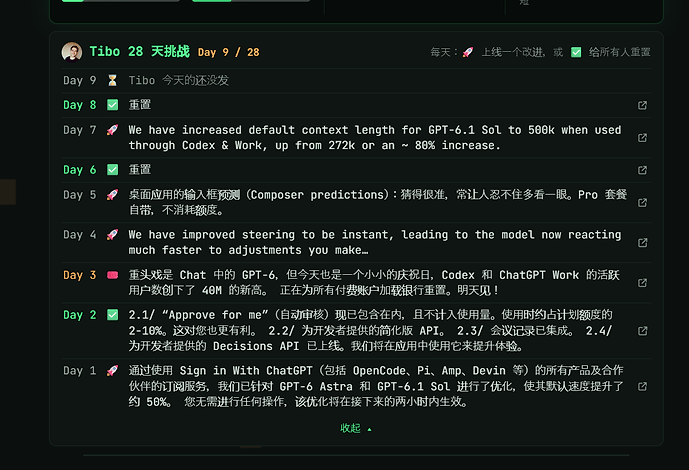Click the Composer predictions description text

pos(377,202)
